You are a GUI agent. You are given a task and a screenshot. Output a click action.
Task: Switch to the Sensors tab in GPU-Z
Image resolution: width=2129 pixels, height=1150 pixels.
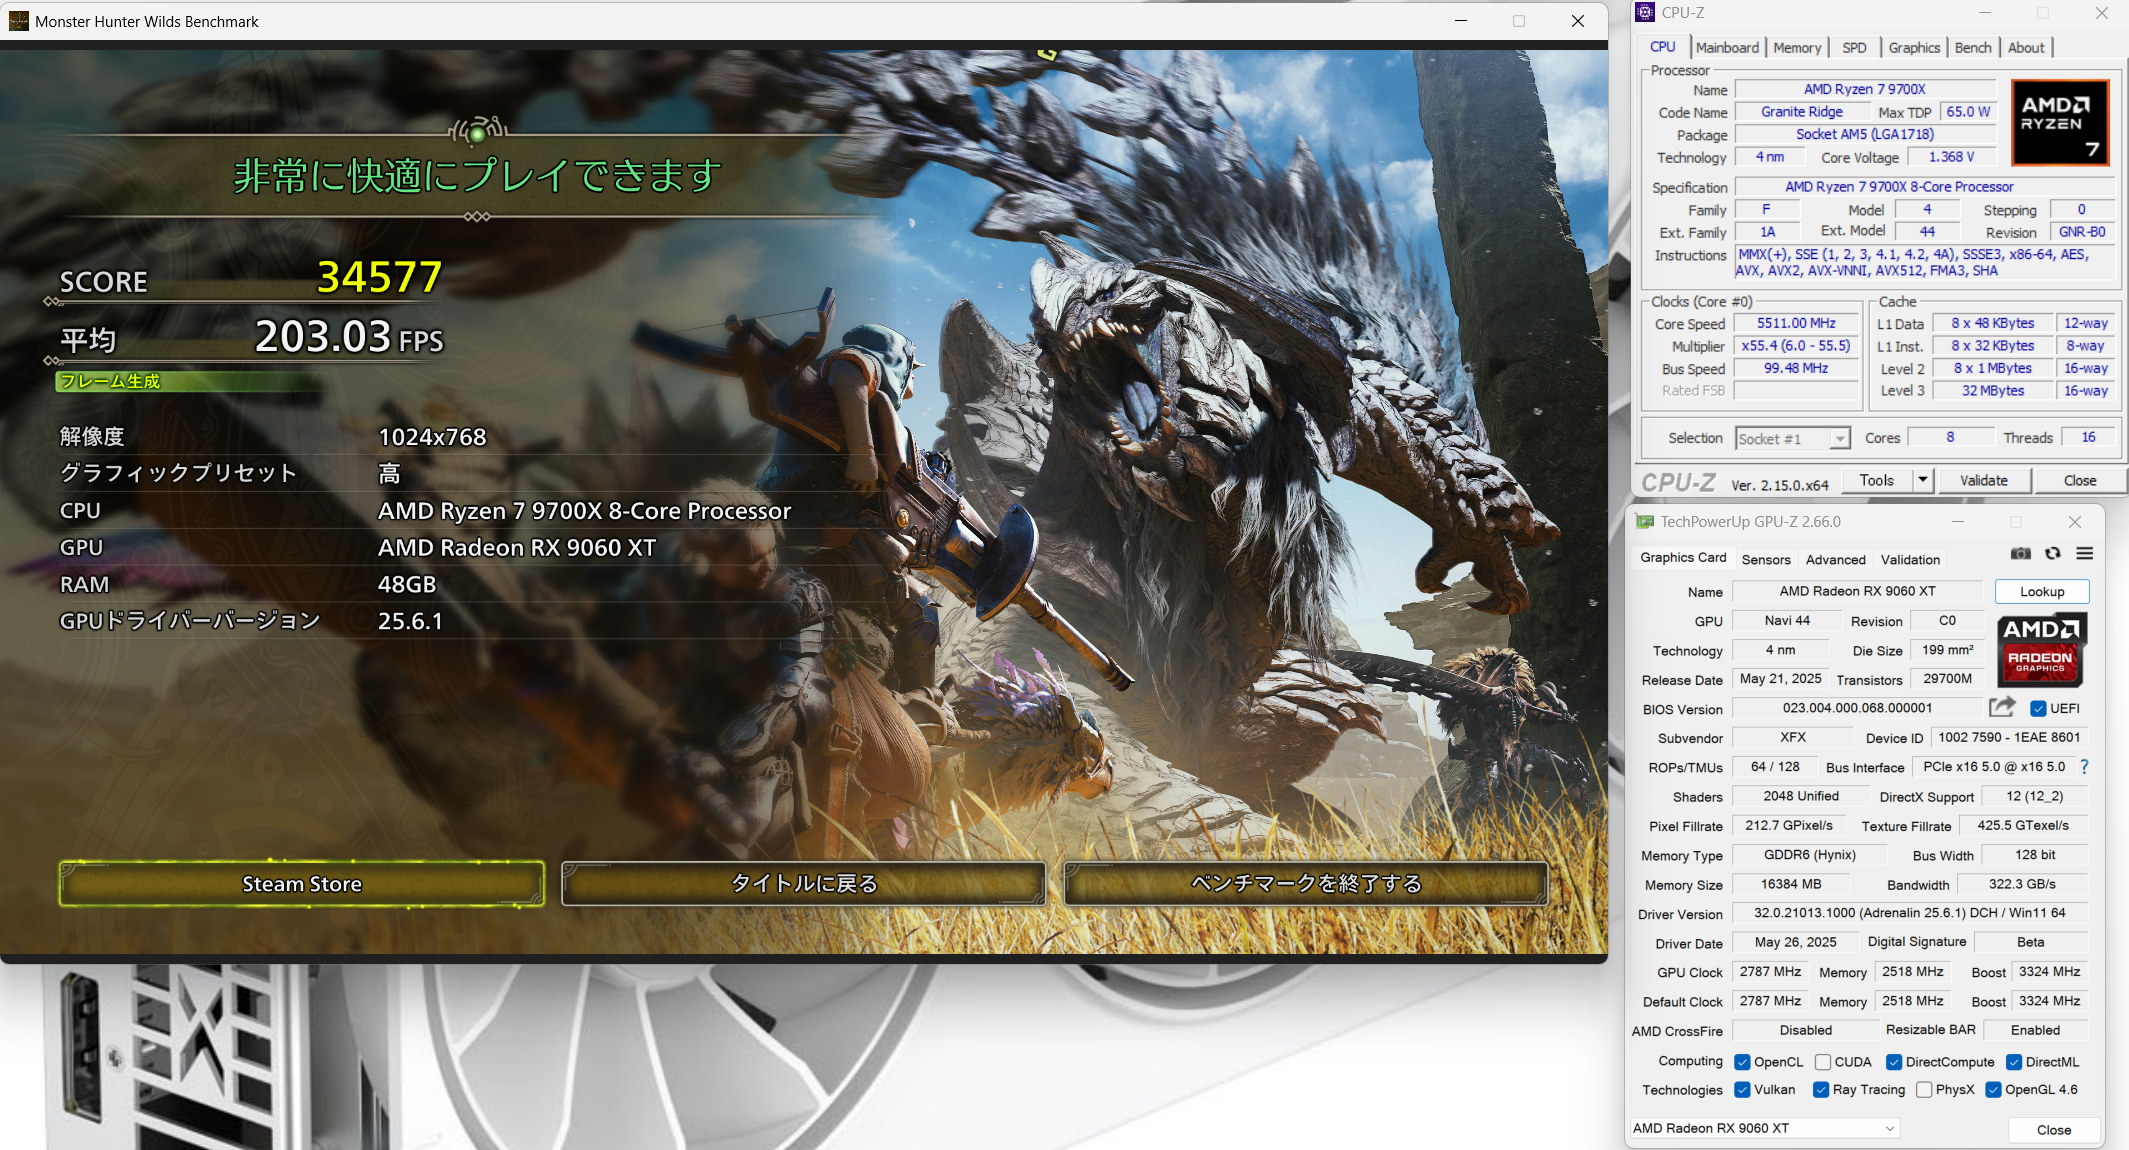(1766, 560)
